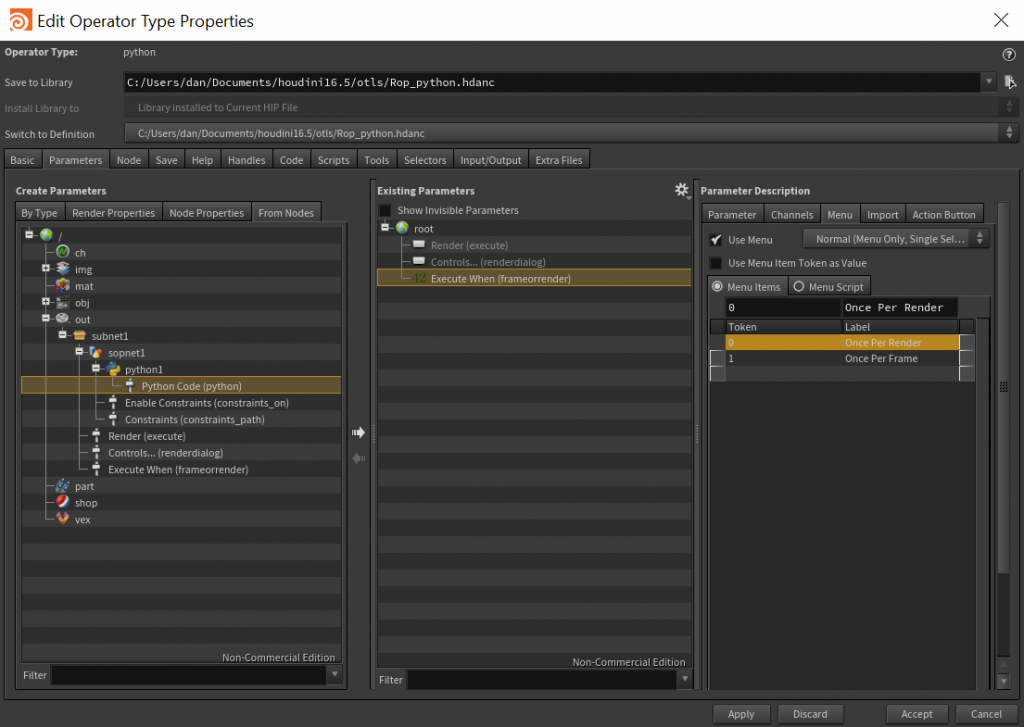This screenshot has width=1024, height=727.
Task: Click the file browse icon beside Save to Library
Action: [x=1010, y=82]
